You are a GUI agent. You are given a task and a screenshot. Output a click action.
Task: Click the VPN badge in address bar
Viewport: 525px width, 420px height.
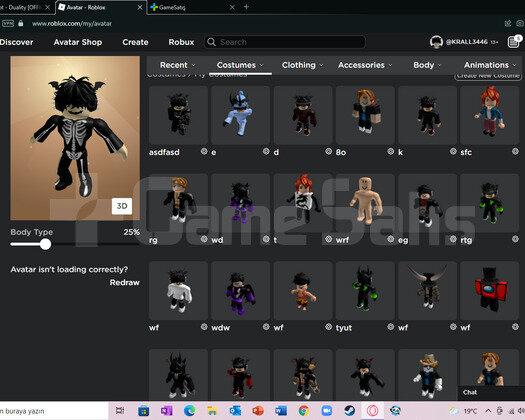(8, 23)
